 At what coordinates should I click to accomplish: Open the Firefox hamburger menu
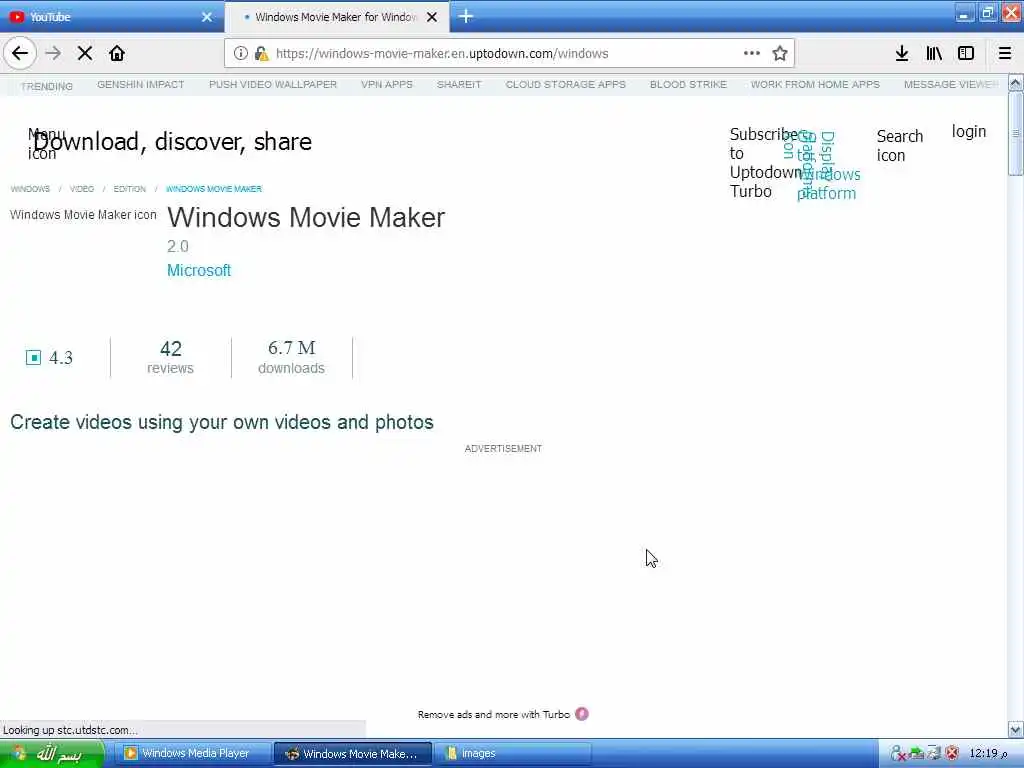pyautogui.click(x=1005, y=54)
